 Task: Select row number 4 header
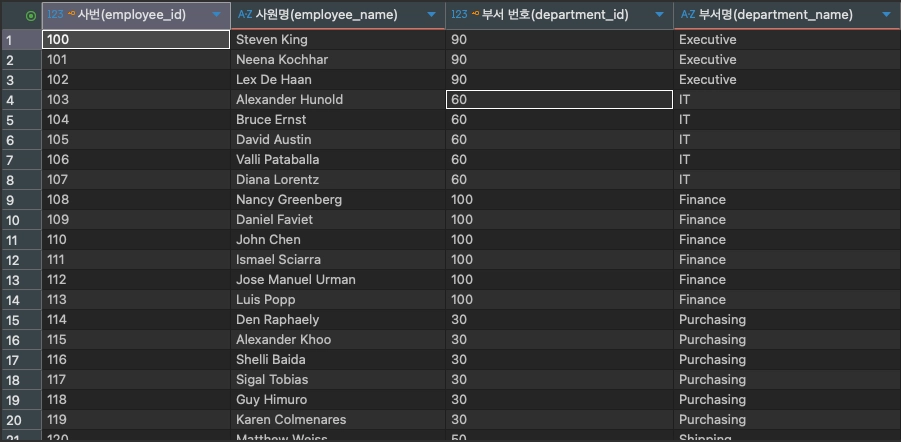[x=22, y=100]
